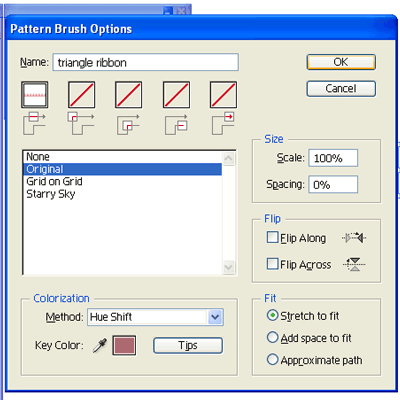Cancel the Pattern Brush Options dialog

[x=341, y=89]
